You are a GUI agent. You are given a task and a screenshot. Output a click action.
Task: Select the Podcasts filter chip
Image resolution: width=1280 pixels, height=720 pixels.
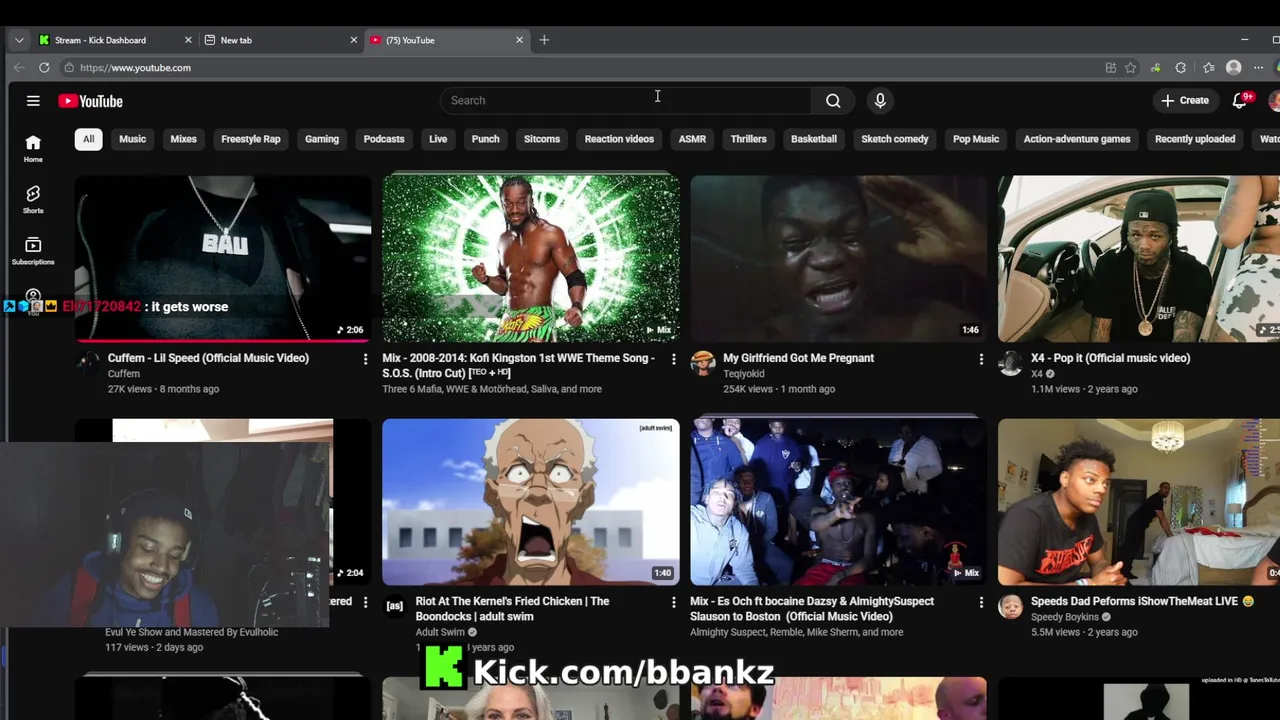pos(384,139)
